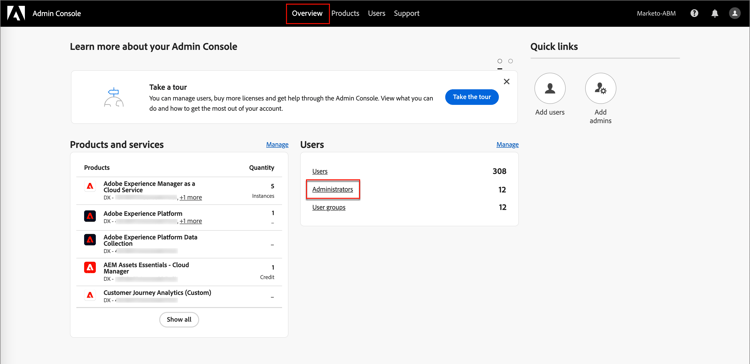Click the Take a tour illustration
This screenshot has height=364, width=750.
tap(114, 98)
